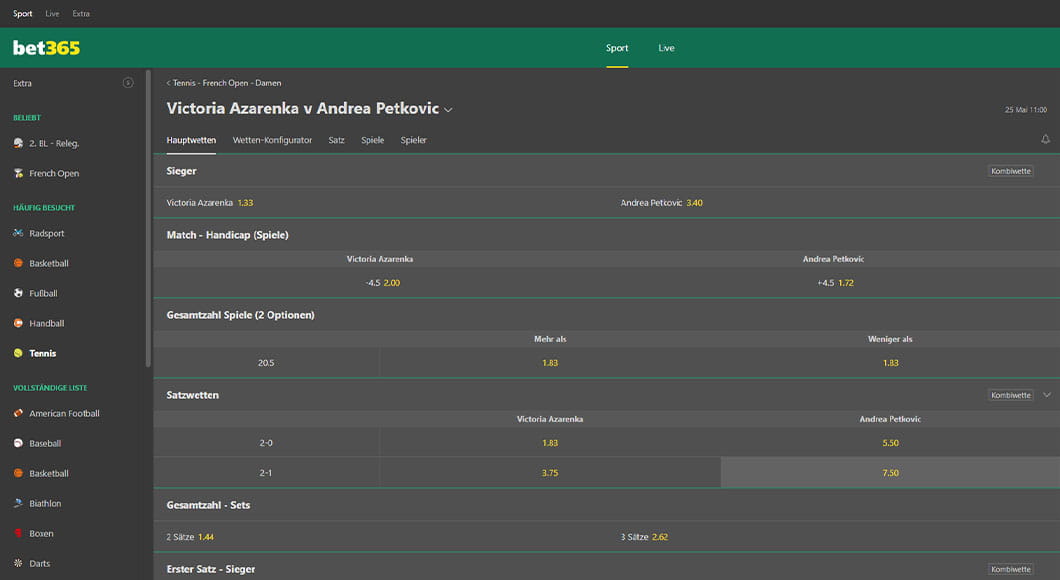The width and height of the screenshot is (1060, 580).
Task: Open Biathlon in the sidebar
Action: pos(45,504)
